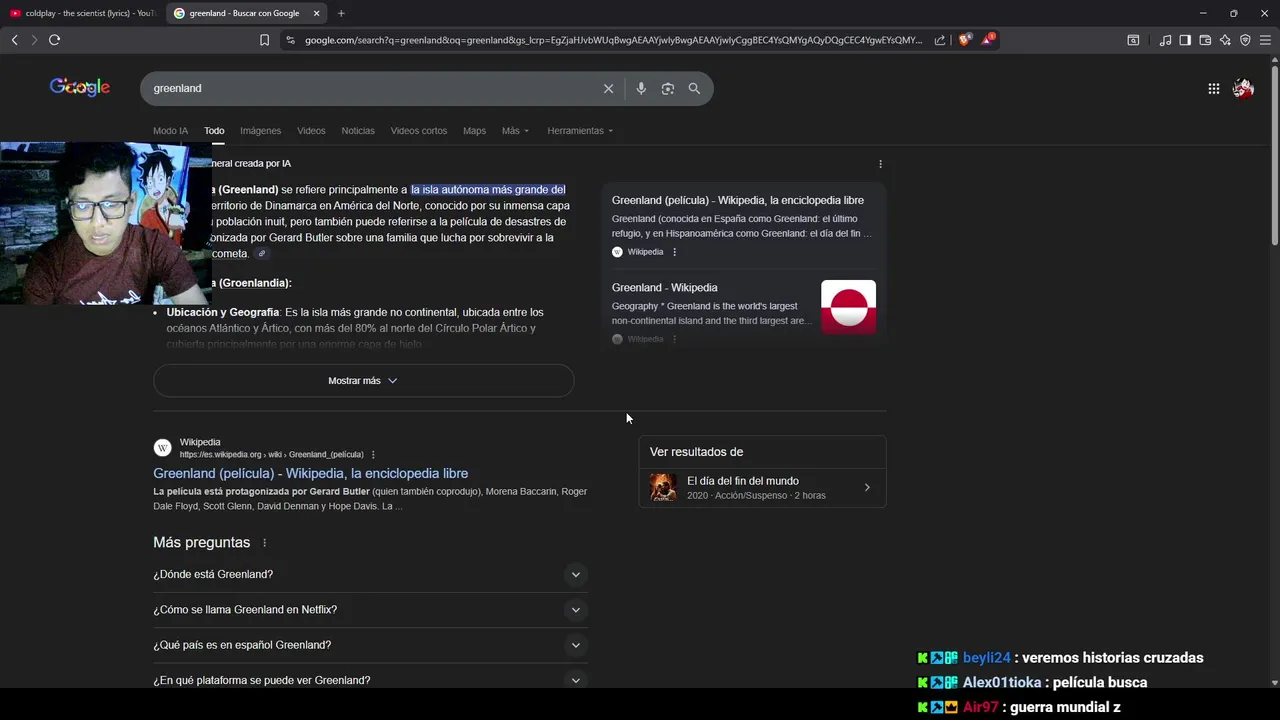This screenshot has height=720, width=1280.
Task: Click the browser address bar URL
Action: tap(613, 40)
